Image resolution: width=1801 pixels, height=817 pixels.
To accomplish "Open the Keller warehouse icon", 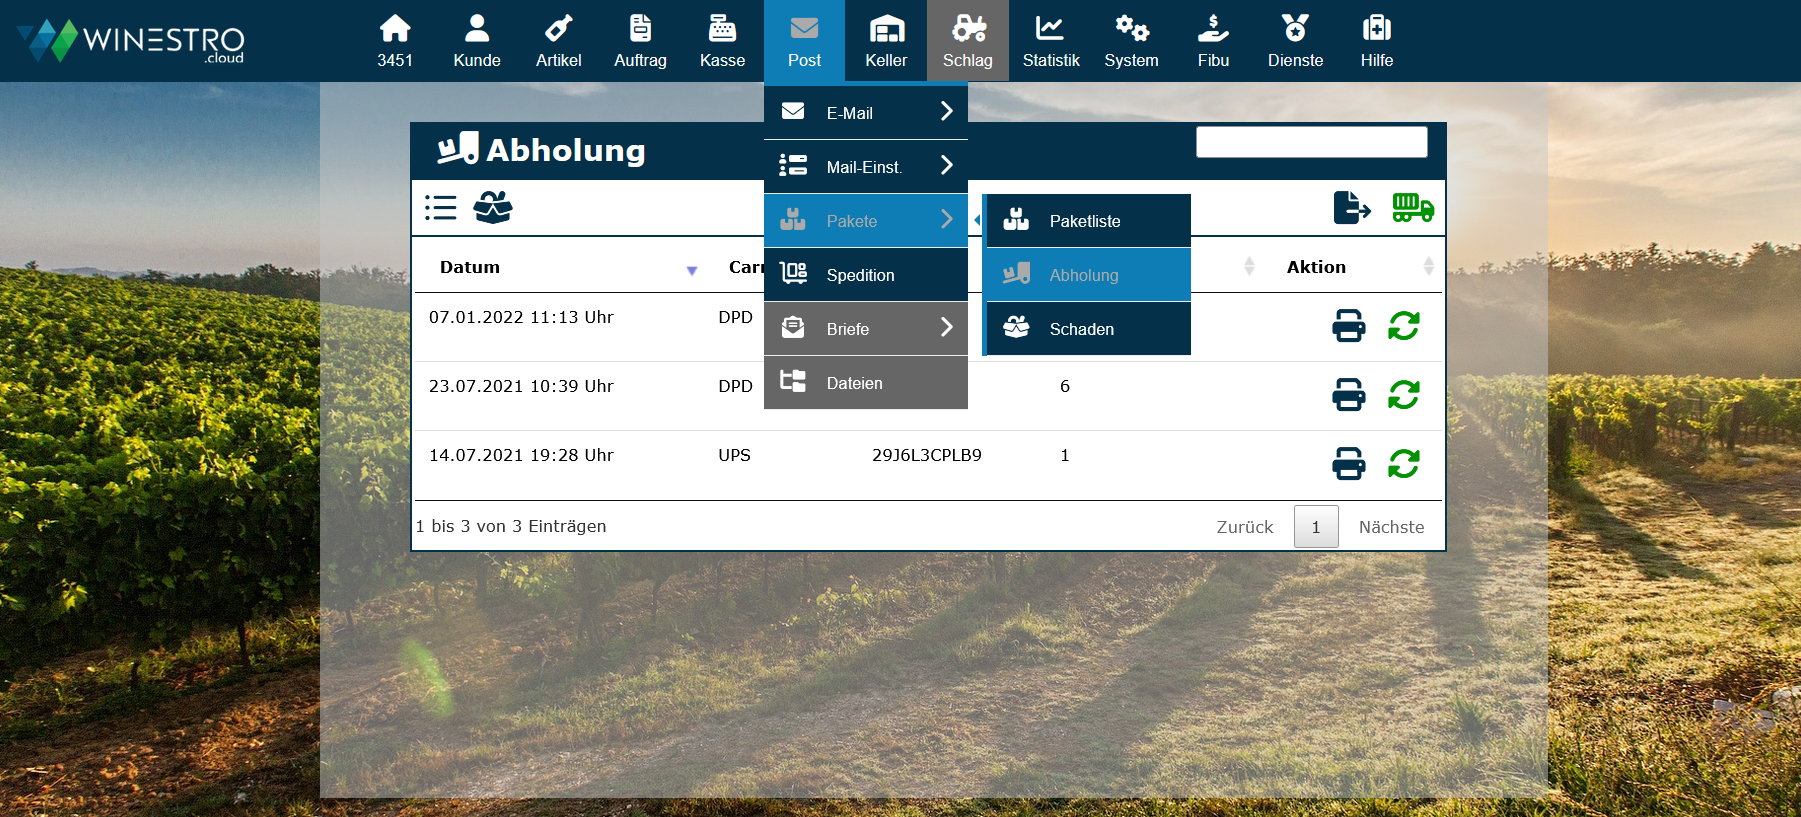I will (x=886, y=40).
